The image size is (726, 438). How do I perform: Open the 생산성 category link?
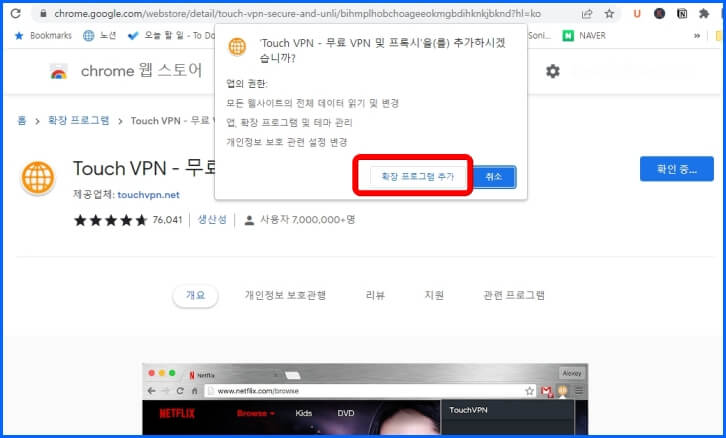pyautogui.click(x=212, y=220)
